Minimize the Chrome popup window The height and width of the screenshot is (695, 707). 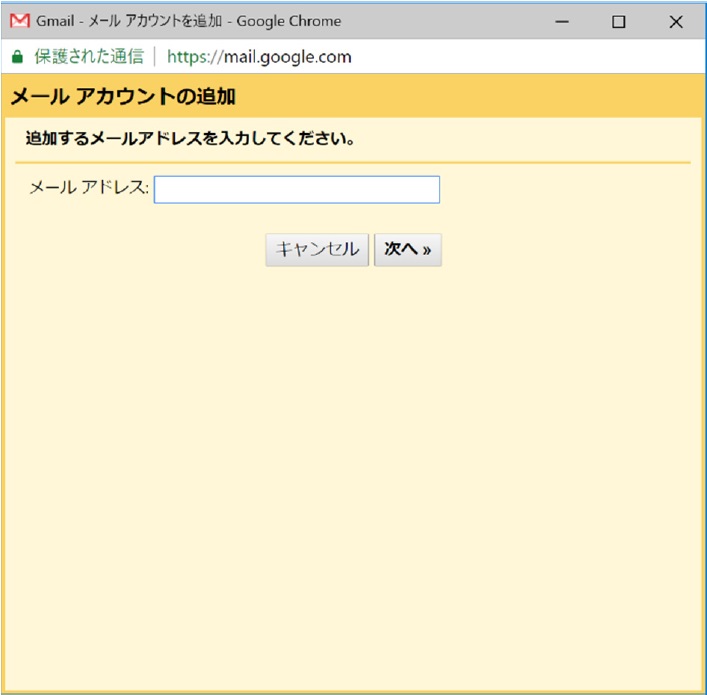pos(562,21)
